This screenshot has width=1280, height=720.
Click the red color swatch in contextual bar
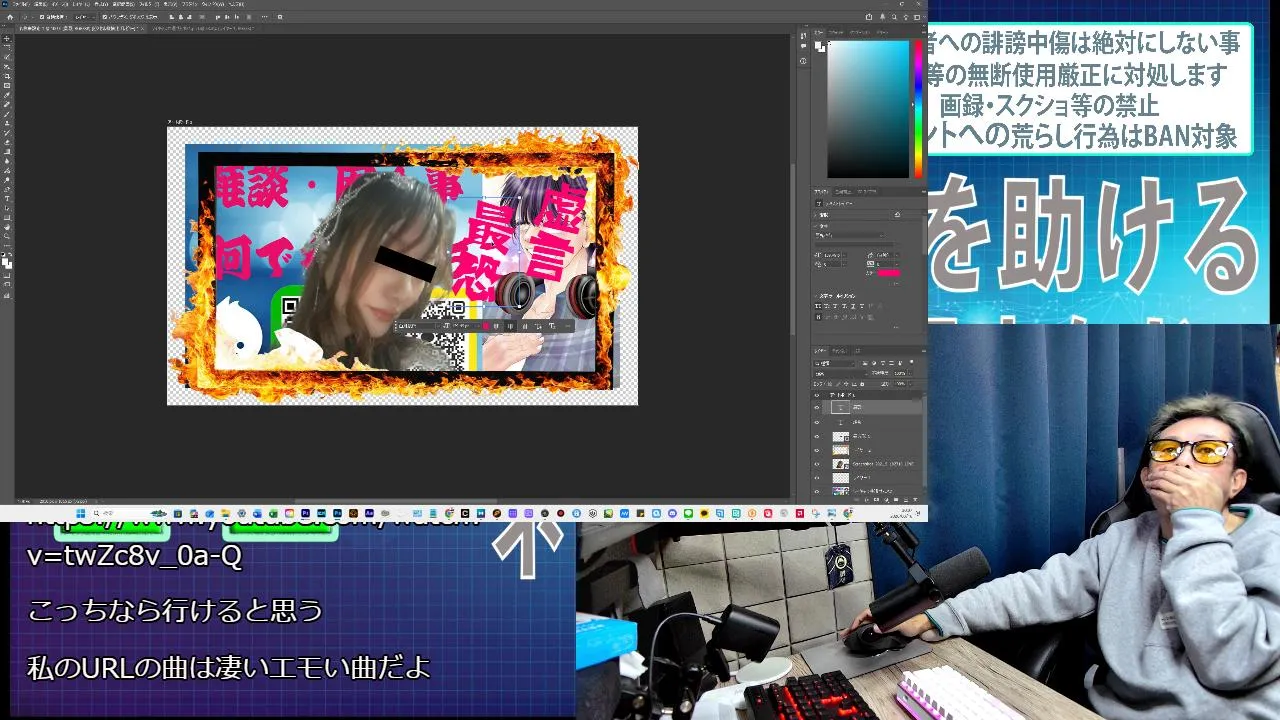click(x=485, y=326)
